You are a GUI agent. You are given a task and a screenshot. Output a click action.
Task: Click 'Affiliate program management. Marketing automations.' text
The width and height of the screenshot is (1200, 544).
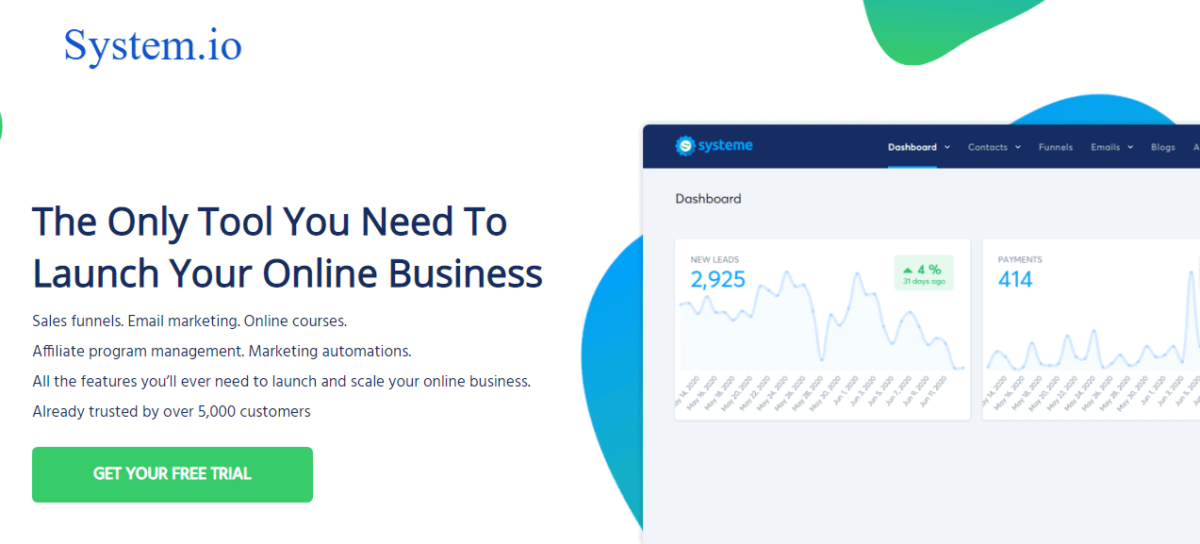[x=222, y=352]
